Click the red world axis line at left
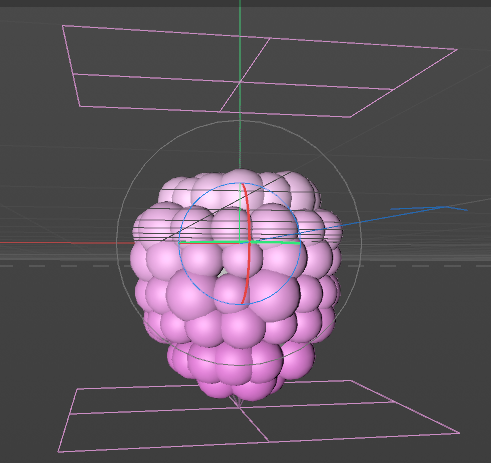The width and height of the screenshot is (491, 463). (x=67, y=243)
